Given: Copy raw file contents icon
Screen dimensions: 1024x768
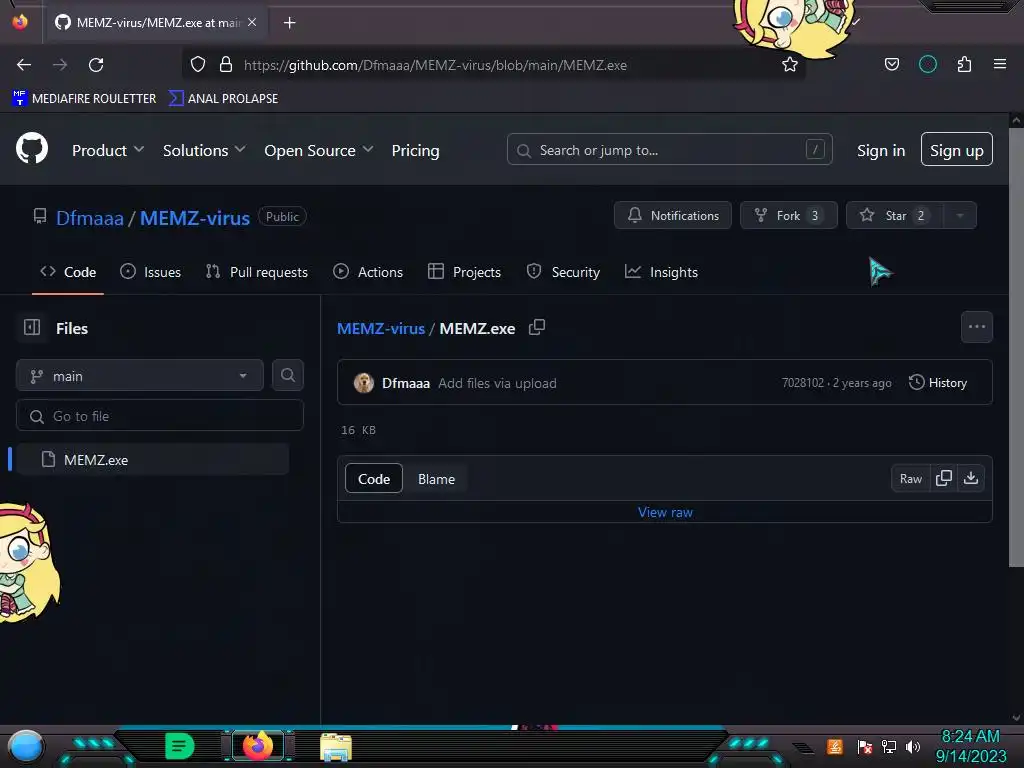Looking at the screenshot, I should click(x=943, y=478).
